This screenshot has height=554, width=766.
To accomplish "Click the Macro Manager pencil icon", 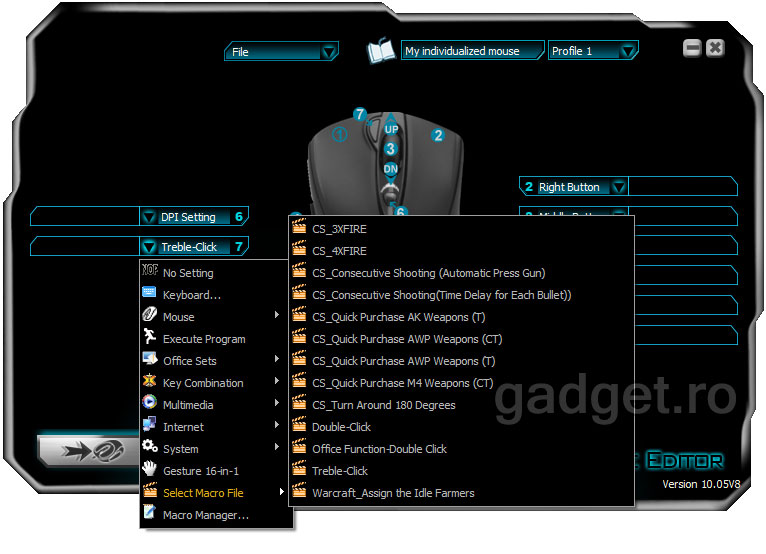I will (x=149, y=514).
